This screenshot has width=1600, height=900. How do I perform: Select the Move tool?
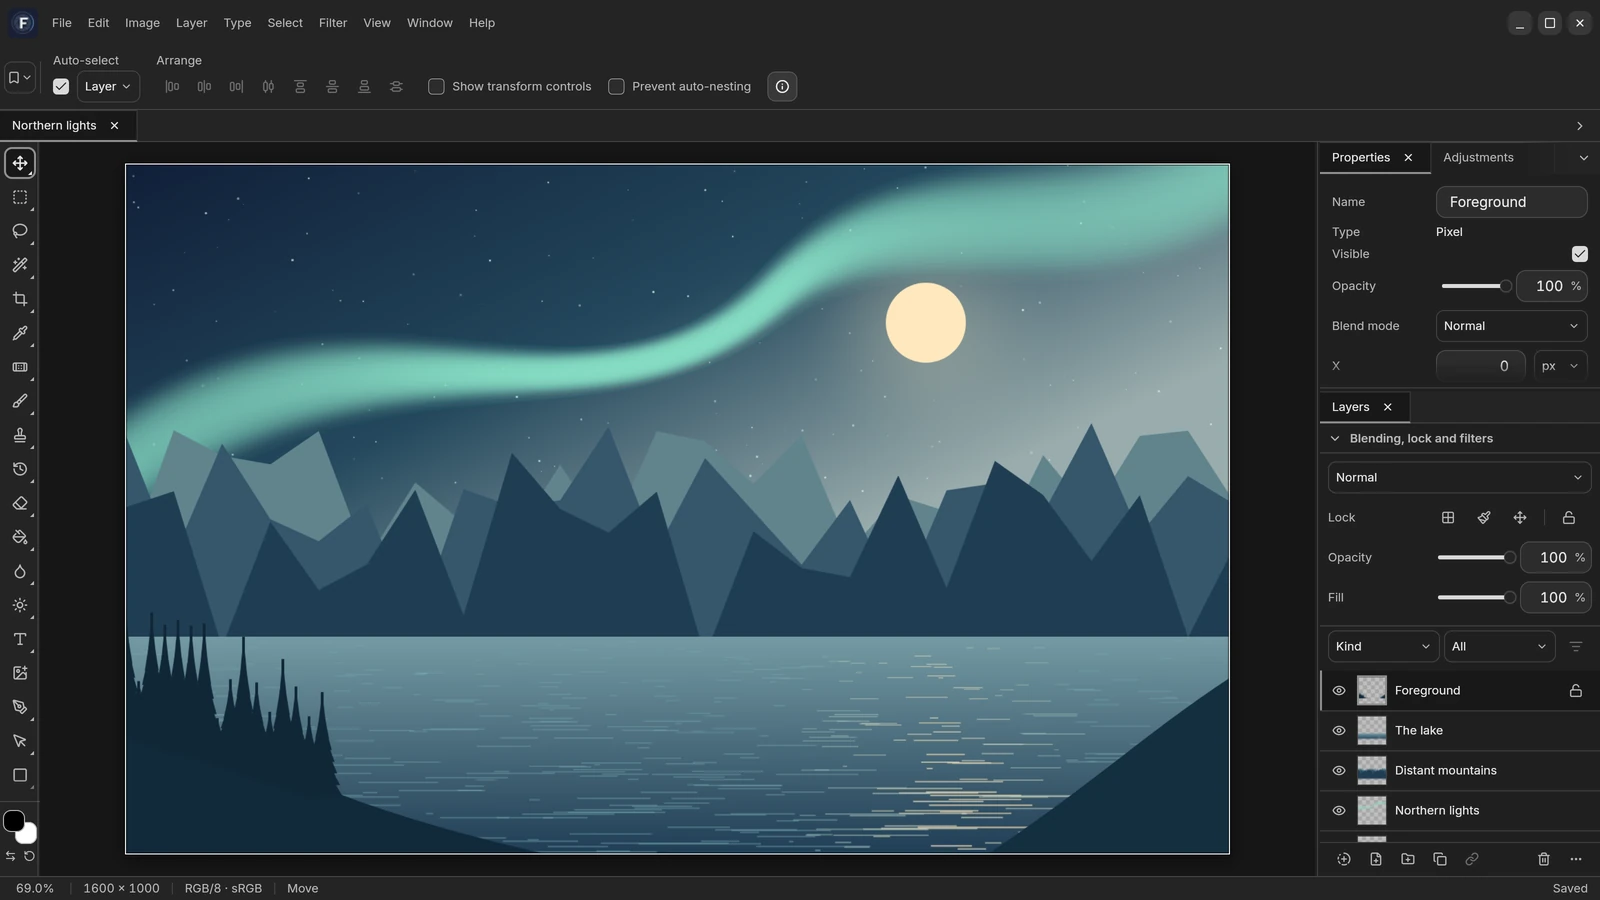[x=20, y=163]
